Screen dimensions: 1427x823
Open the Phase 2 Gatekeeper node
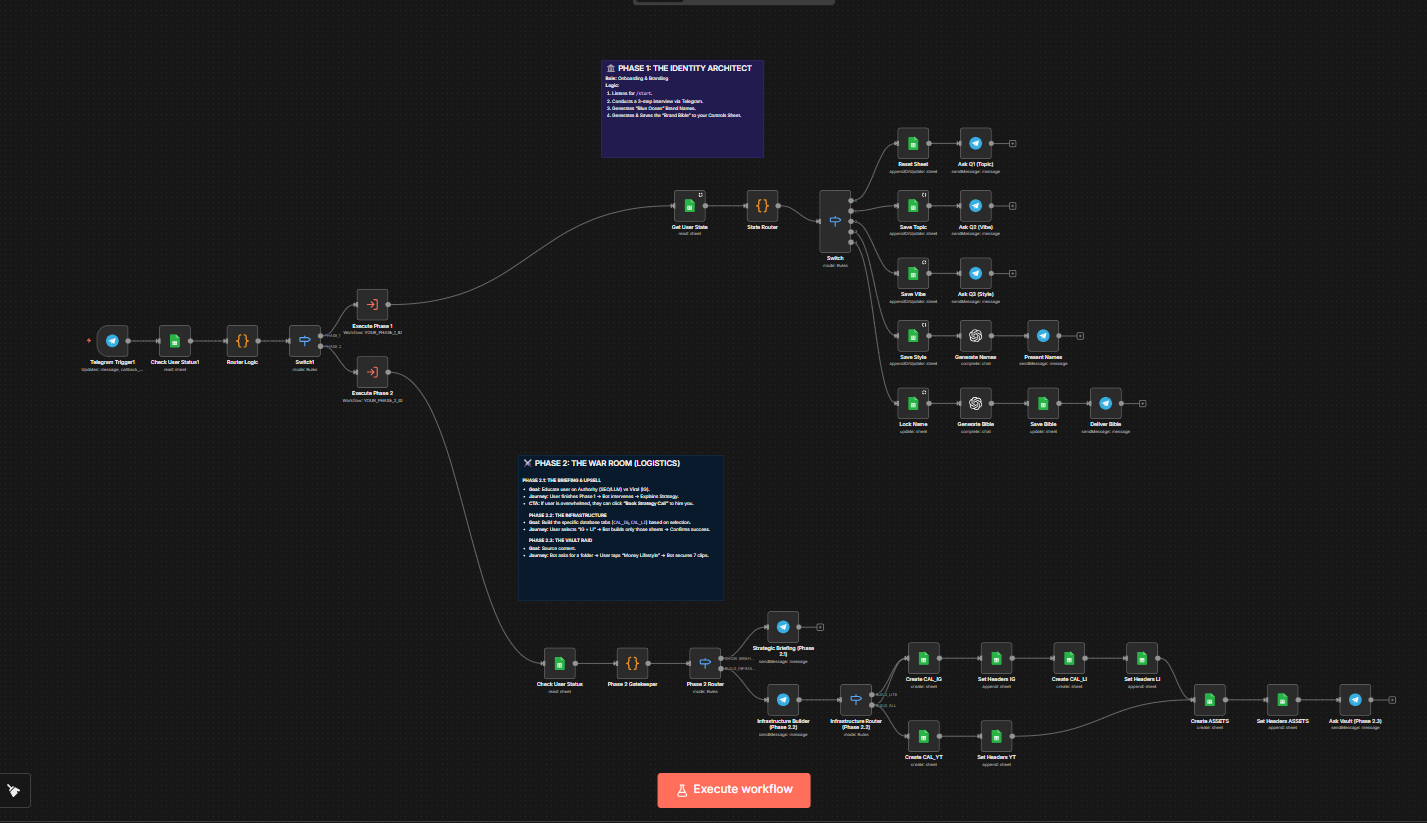632,663
